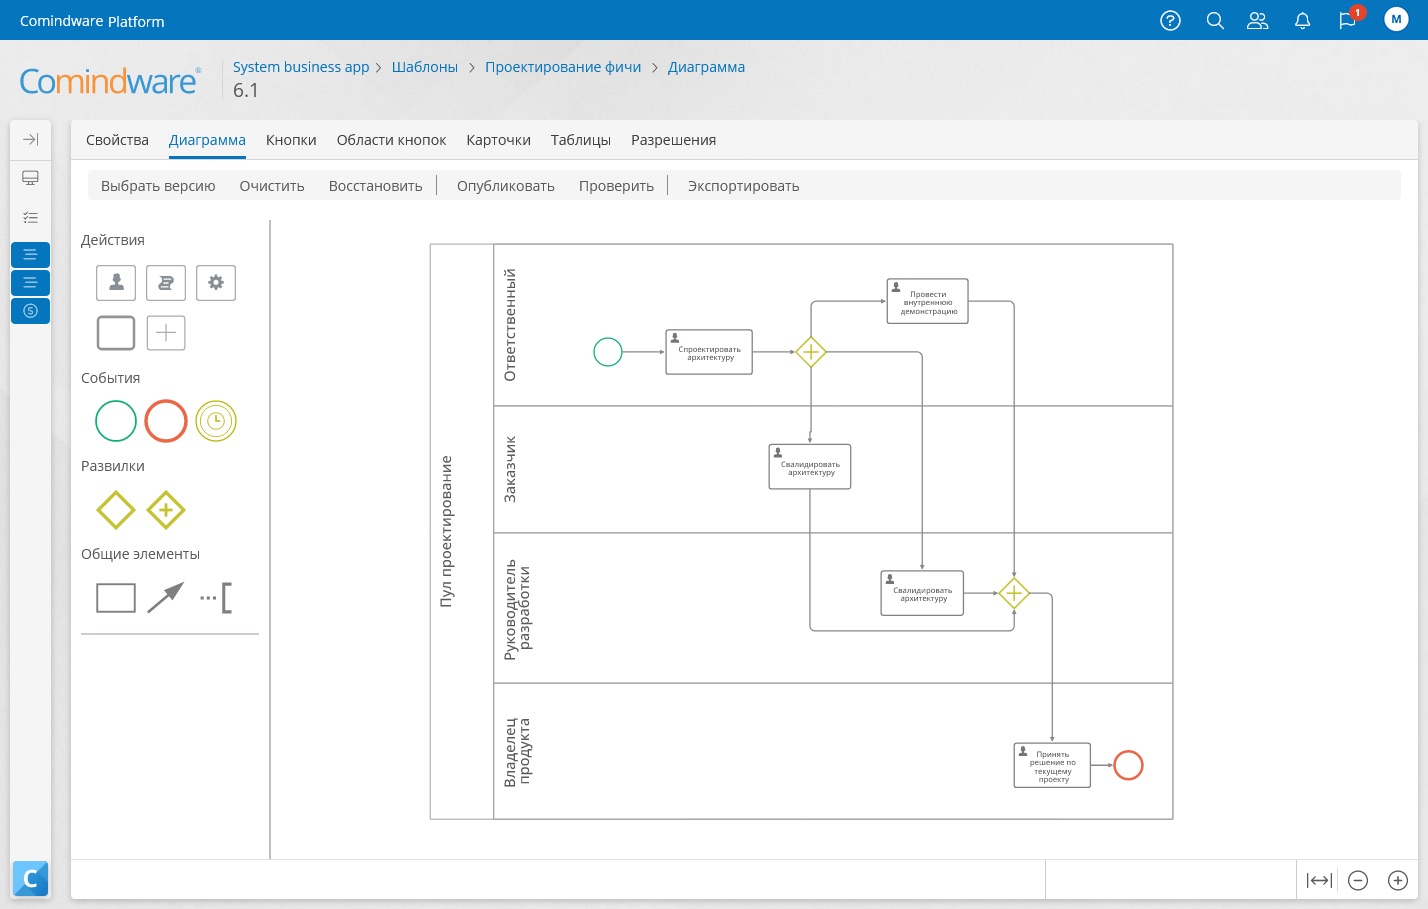Open the Шаблоны breadcrumb link

pyautogui.click(x=424, y=67)
